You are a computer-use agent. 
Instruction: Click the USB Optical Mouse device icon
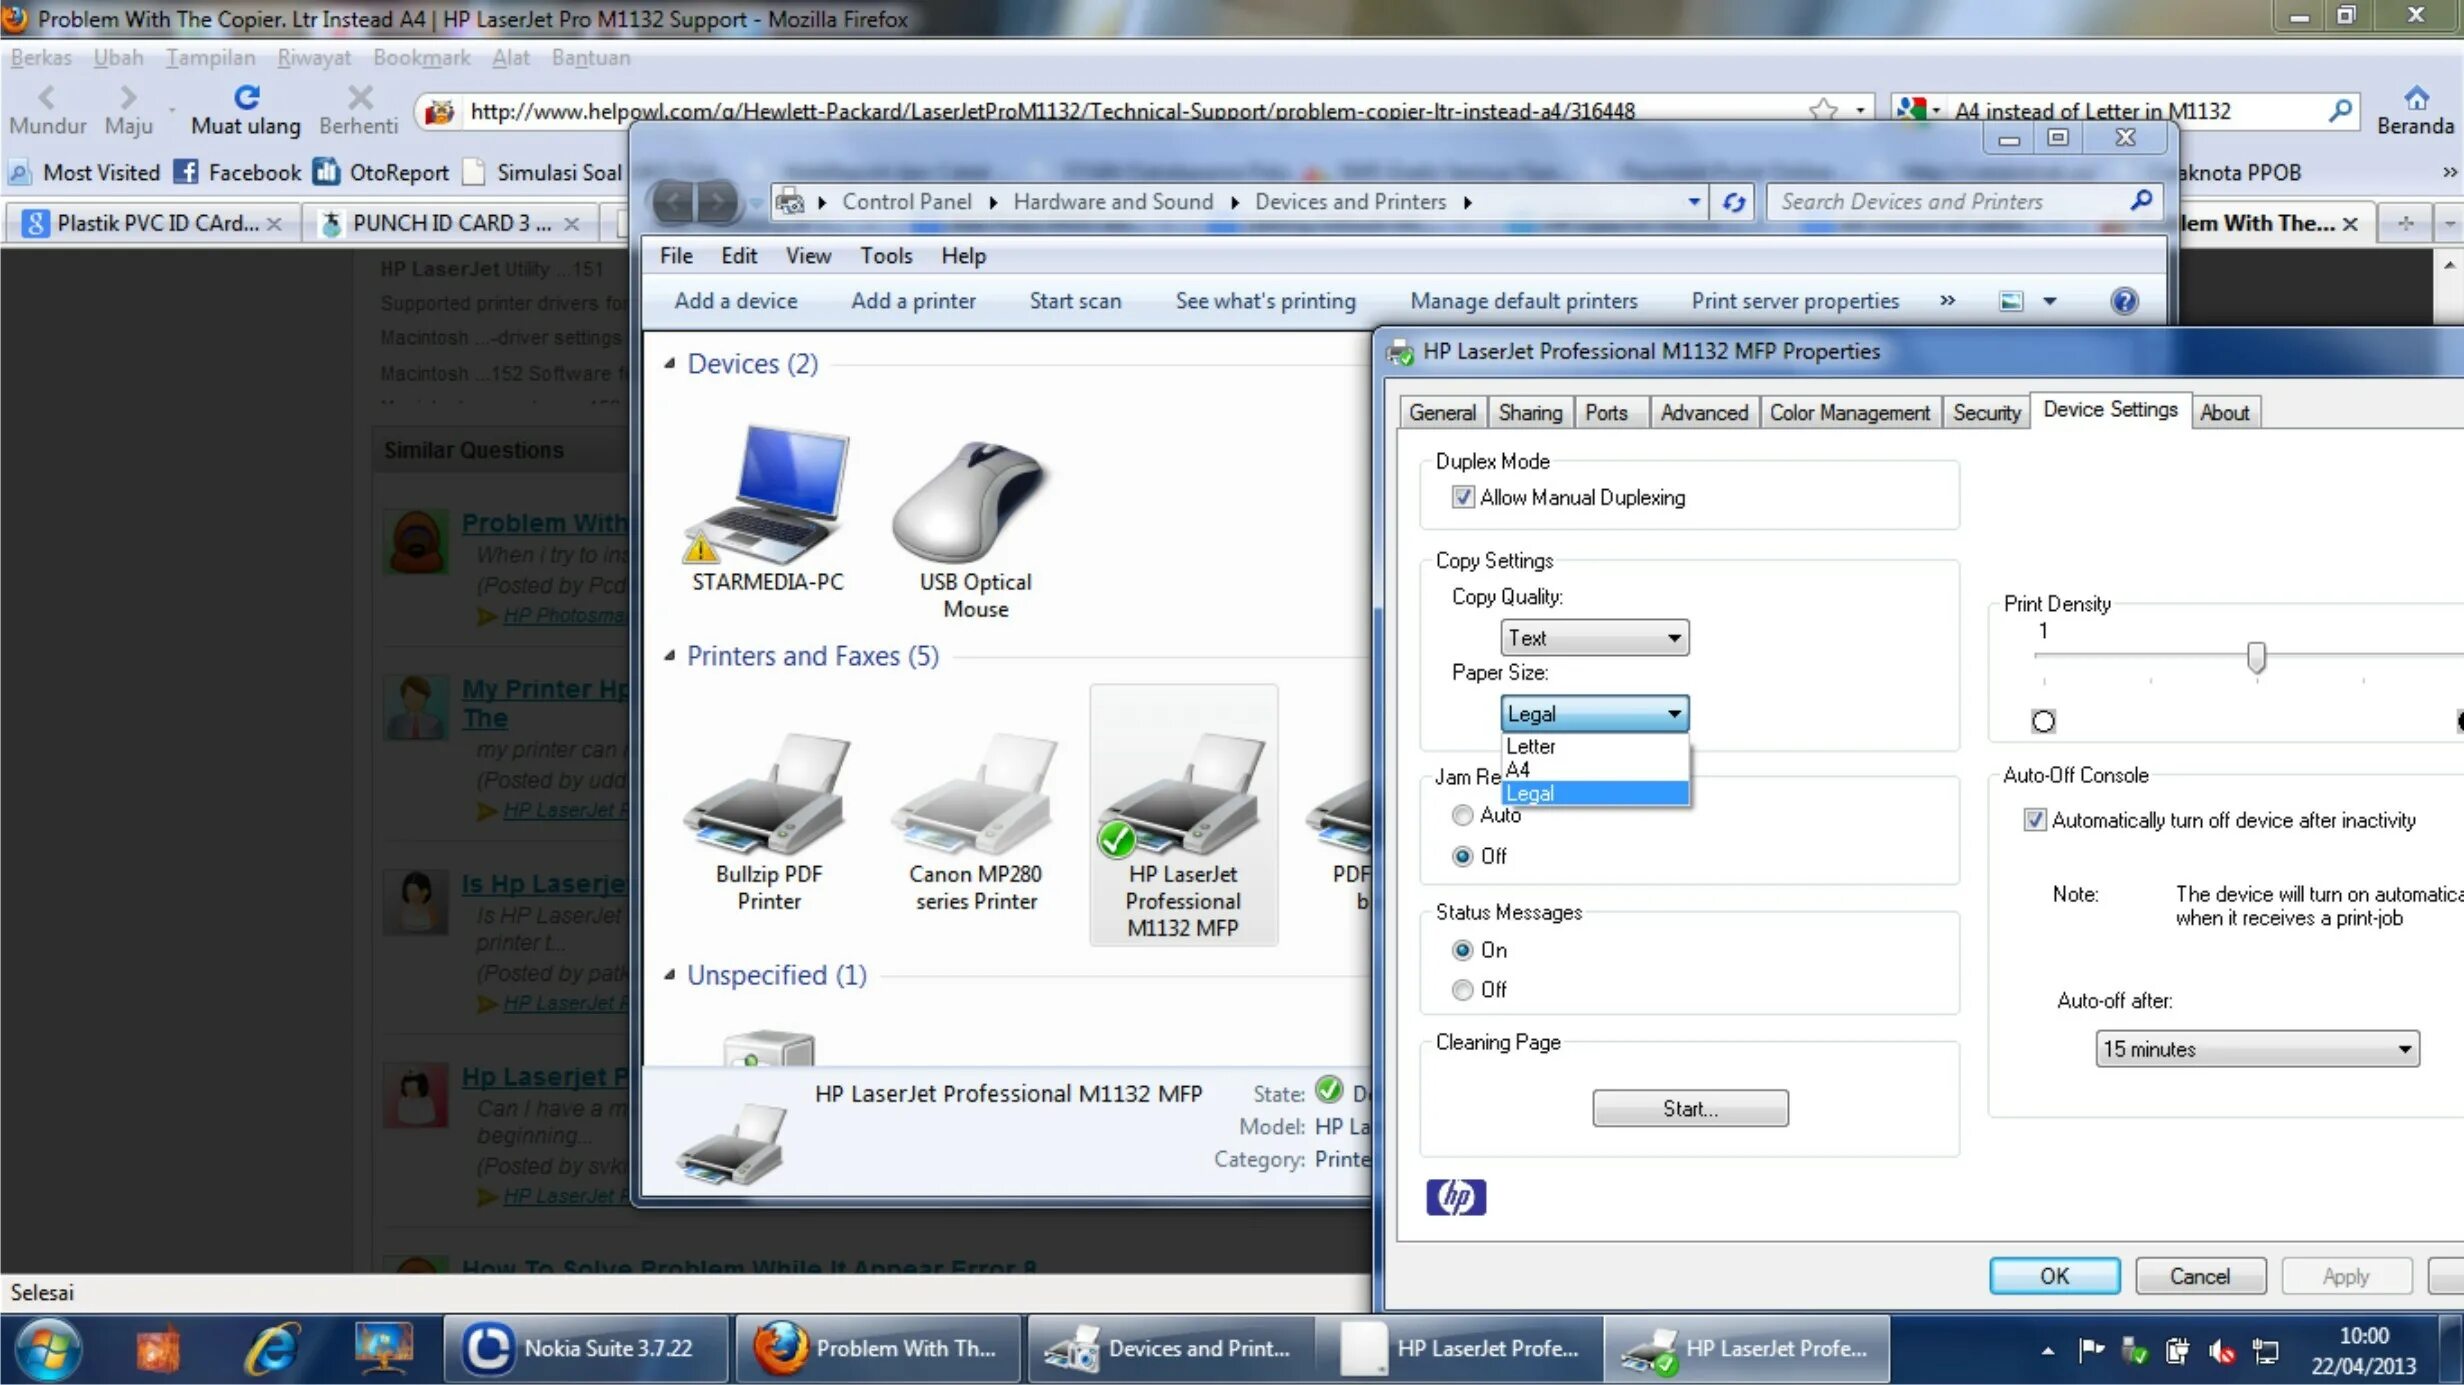971,498
